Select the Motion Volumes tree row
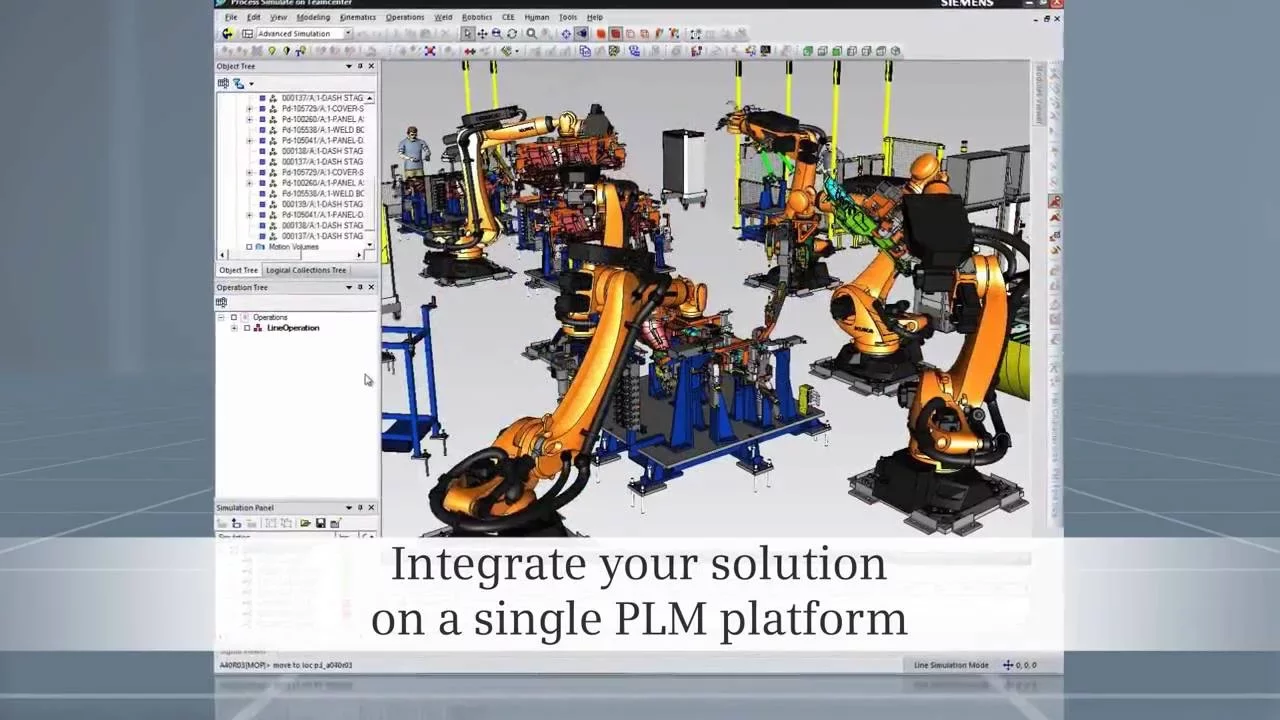Image resolution: width=1280 pixels, height=720 pixels. point(293,247)
